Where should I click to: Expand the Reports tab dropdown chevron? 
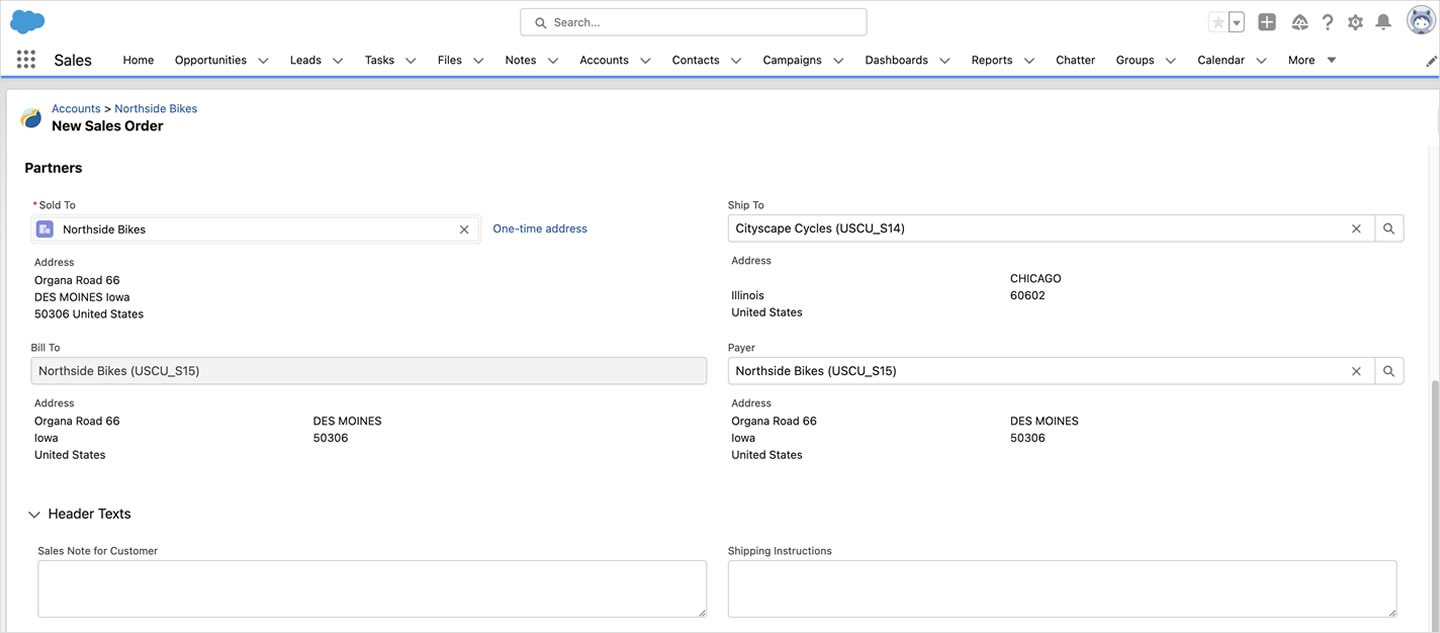[x=1029, y=61]
